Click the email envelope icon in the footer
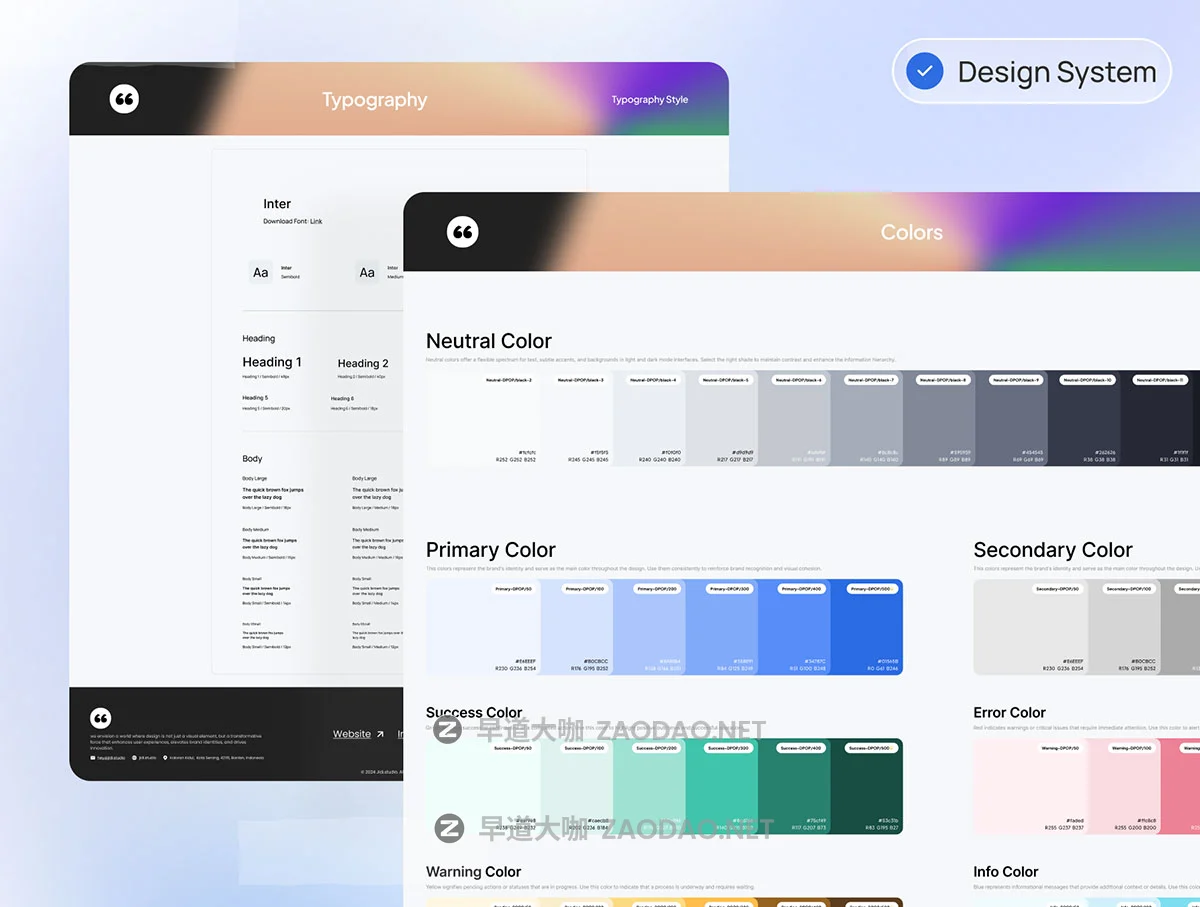 (93, 758)
